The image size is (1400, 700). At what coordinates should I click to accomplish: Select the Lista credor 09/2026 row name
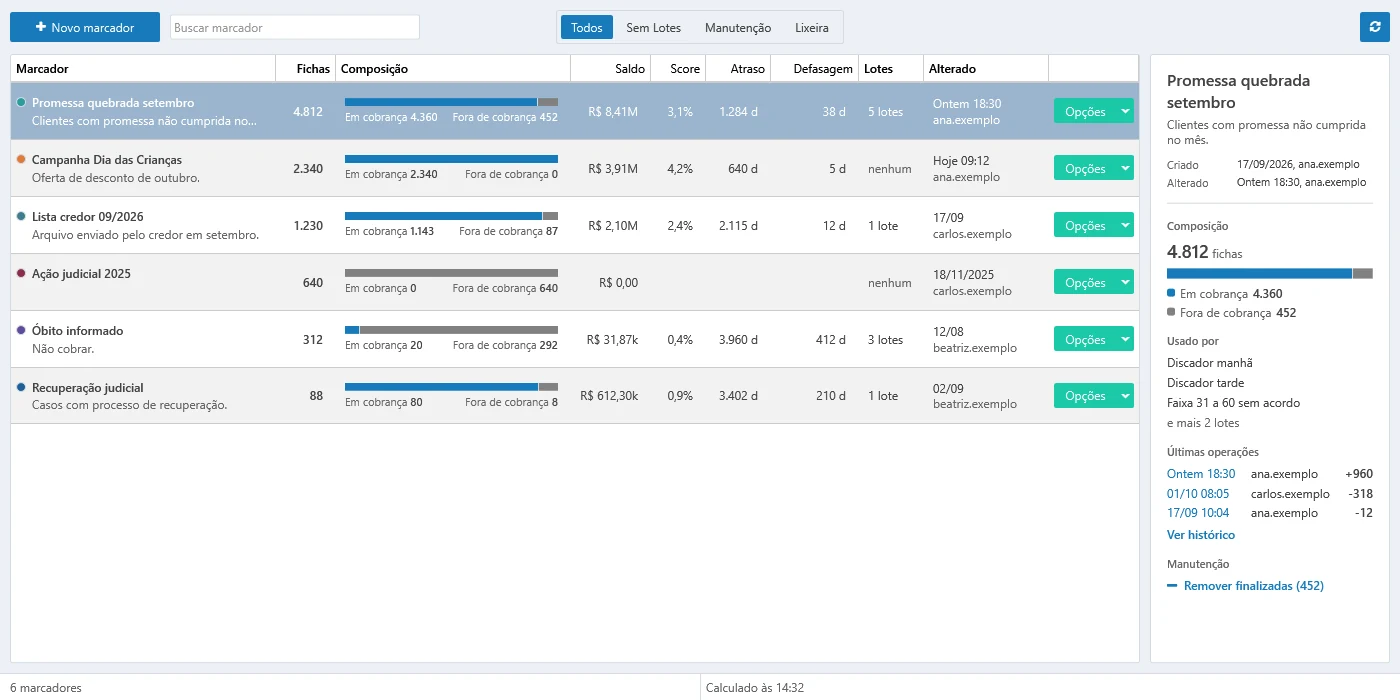[x=88, y=217]
